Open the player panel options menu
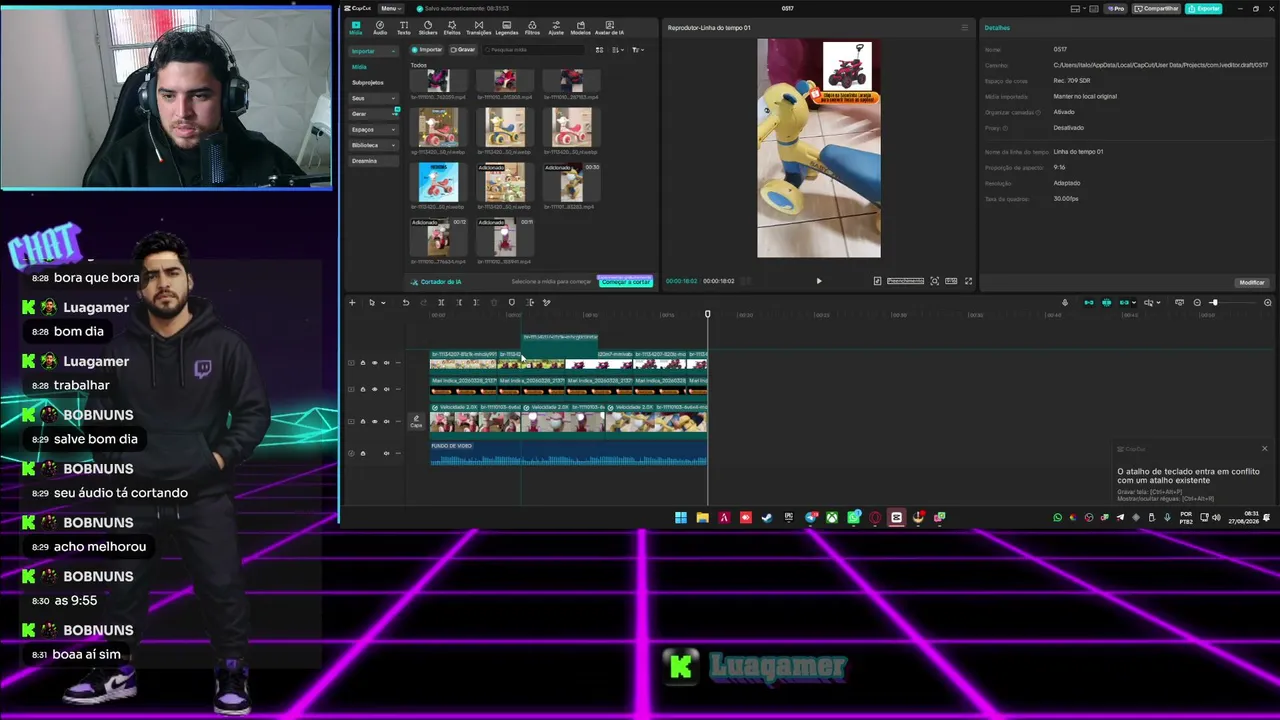Image resolution: width=1280 pixels, height=720 pixels. (x=965, y=27)
